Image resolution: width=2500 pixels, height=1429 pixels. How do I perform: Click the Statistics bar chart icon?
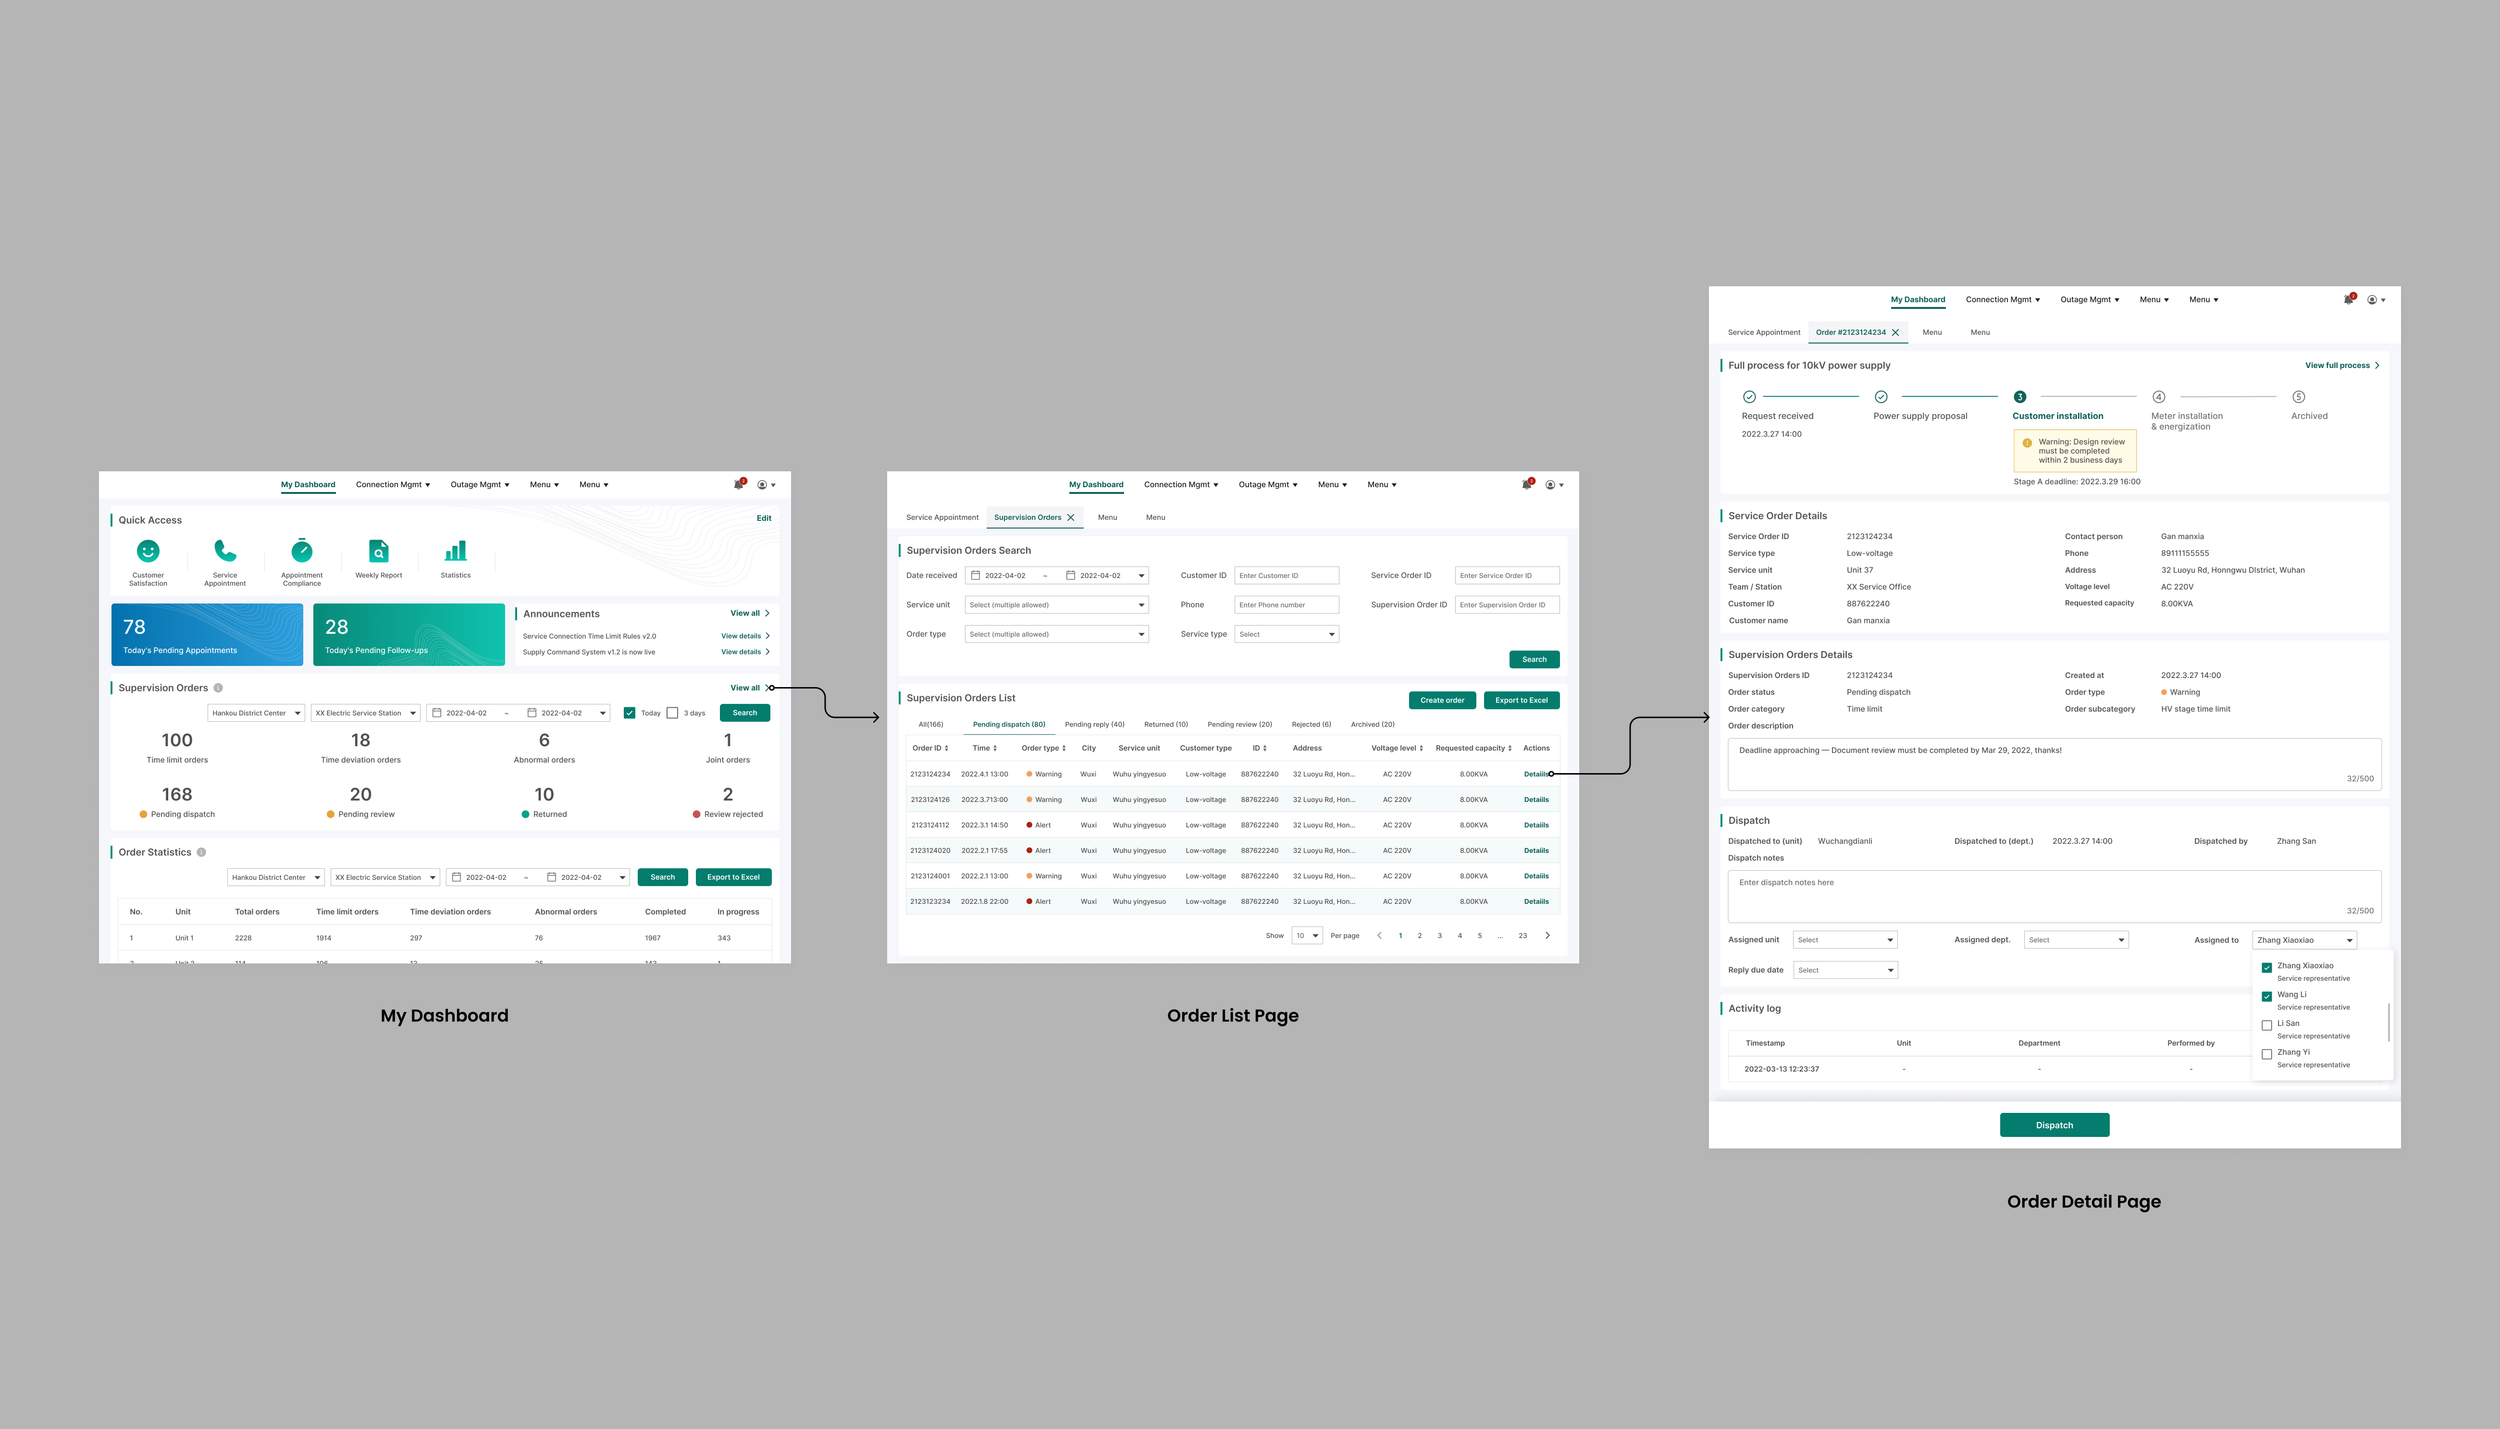[x=455, y=551]
